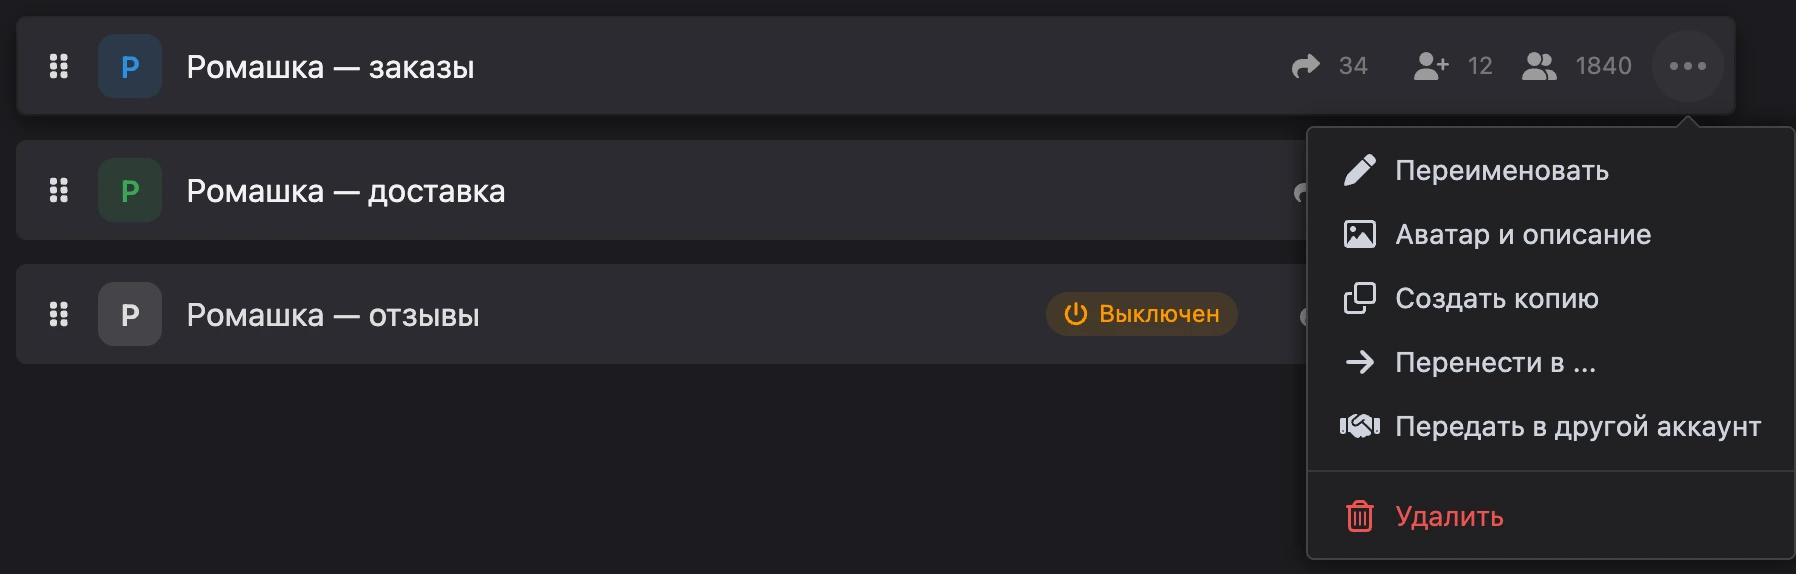Image resolution: width=1796 pixels, height=574 pixels.
Task: Click the add-user icon showing 12
Action: 1431,66
